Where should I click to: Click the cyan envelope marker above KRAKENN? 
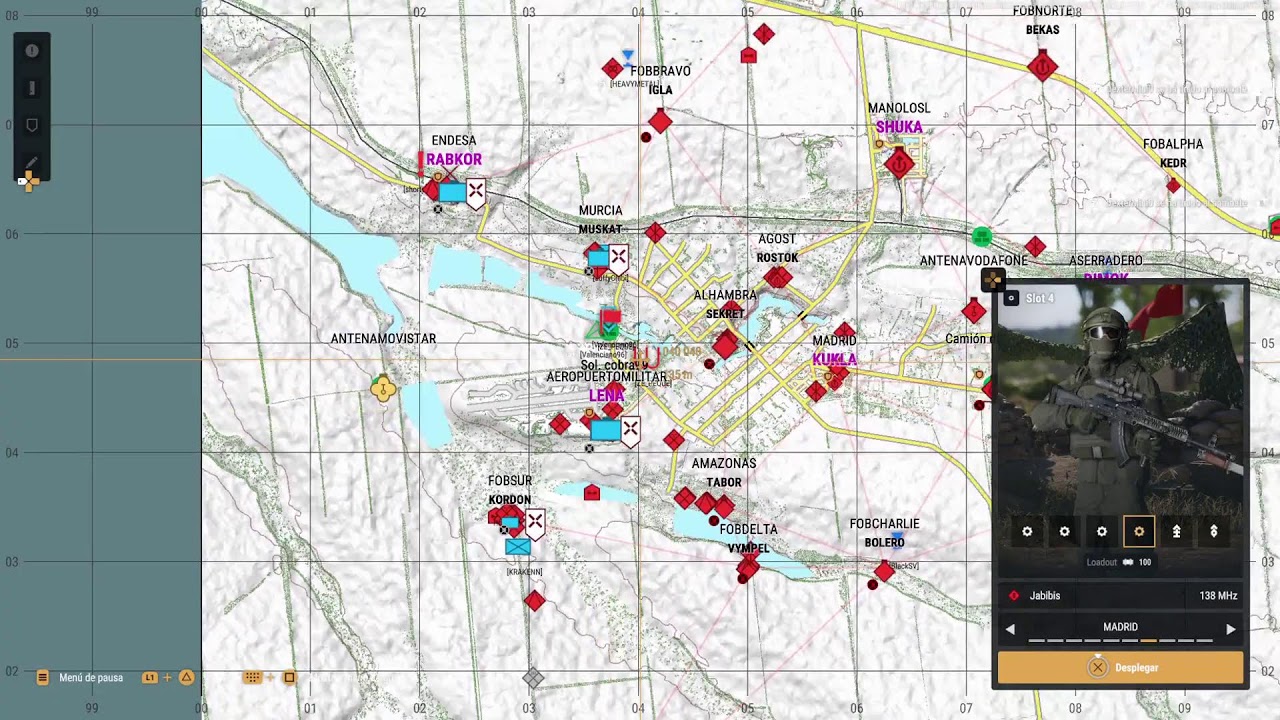click(518, 547)
